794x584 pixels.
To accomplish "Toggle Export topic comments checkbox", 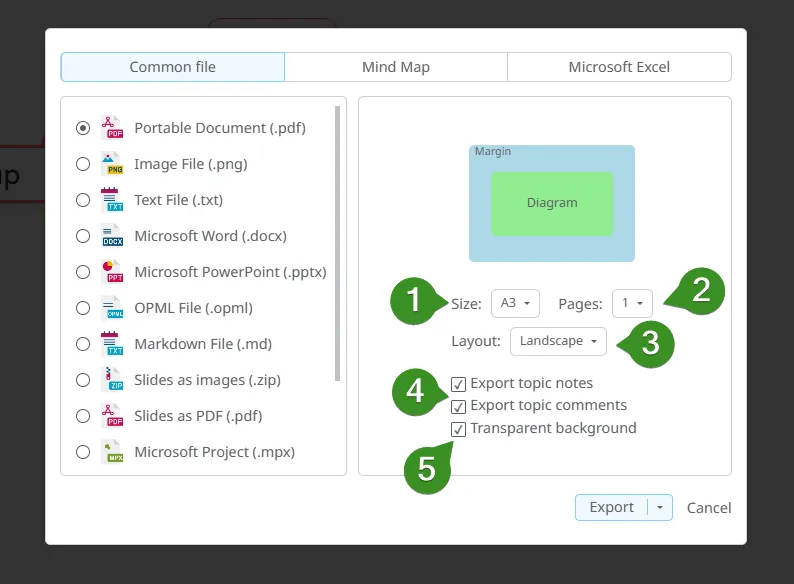I will pyautogui.click(x=458, y=406).
